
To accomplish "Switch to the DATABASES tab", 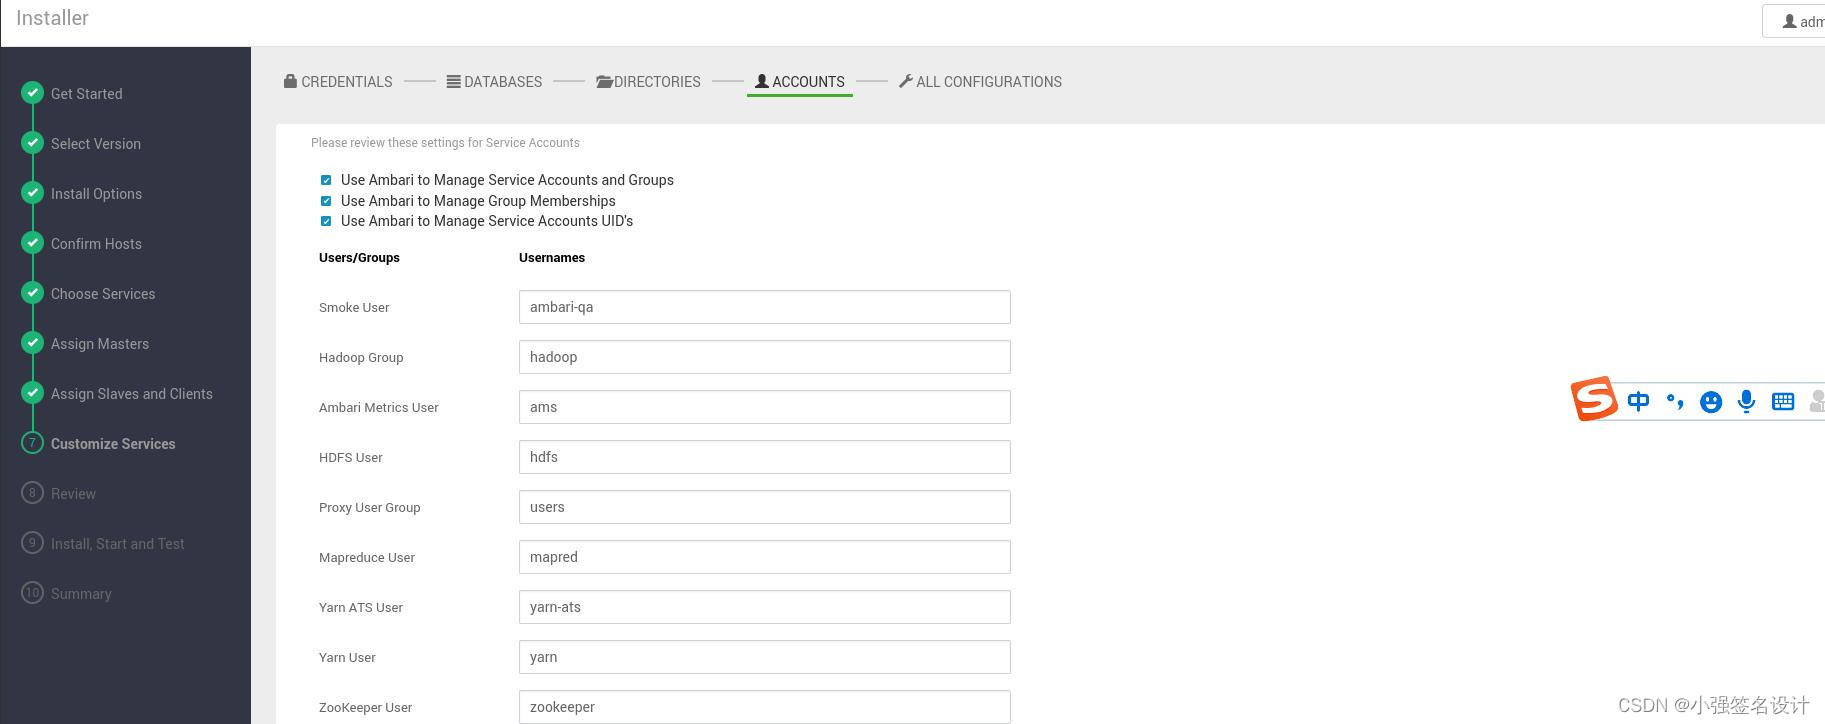I will click(x=494, y=82).
